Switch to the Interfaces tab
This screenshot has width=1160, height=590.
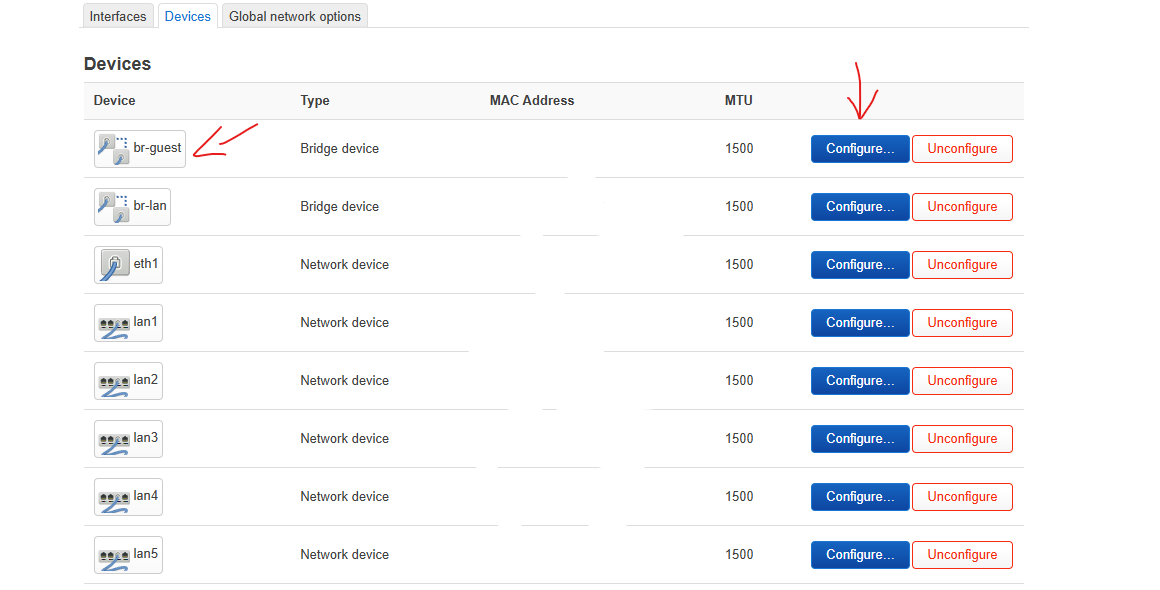pyautogui.click(x=118, y=16)
